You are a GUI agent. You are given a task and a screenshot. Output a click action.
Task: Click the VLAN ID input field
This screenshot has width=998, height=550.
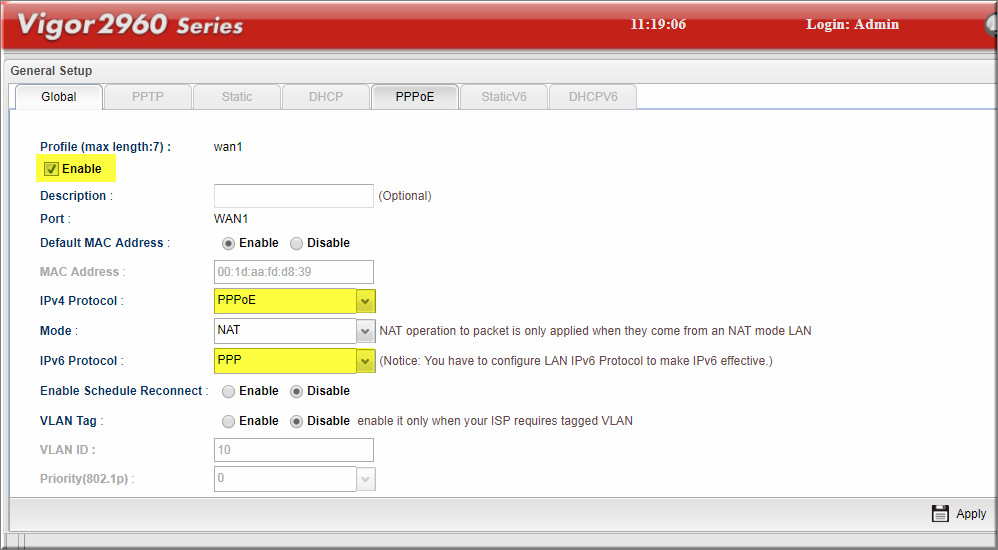point(293,450)
